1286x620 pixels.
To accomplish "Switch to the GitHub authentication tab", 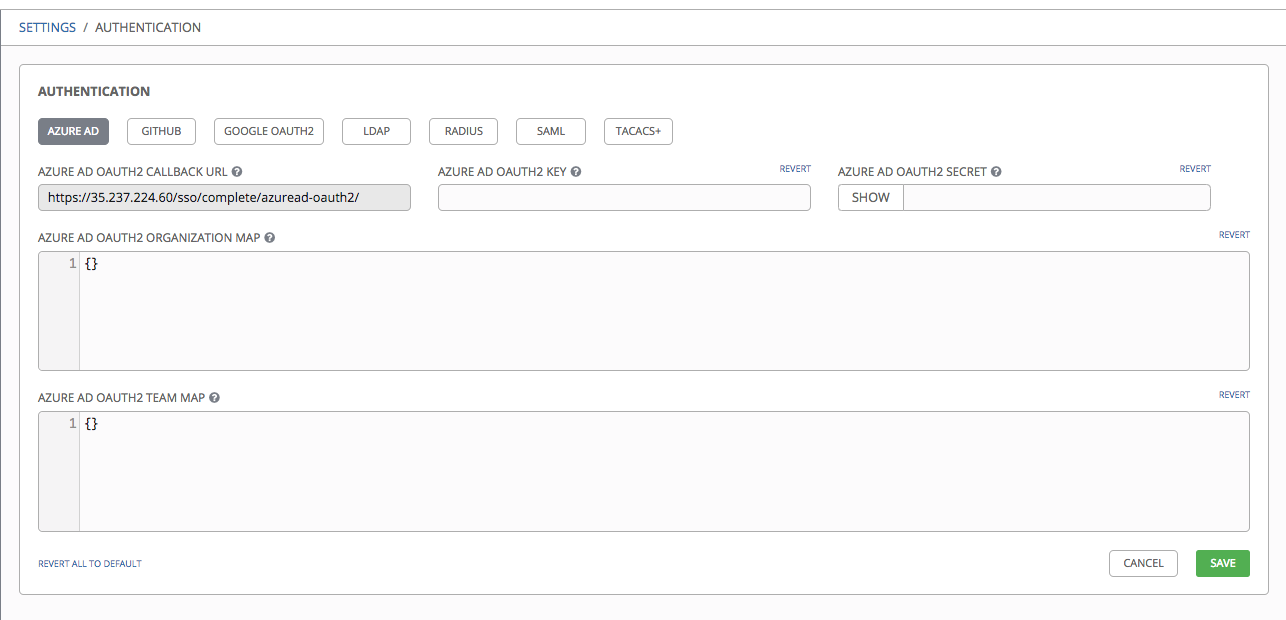I will click(161, 131).
